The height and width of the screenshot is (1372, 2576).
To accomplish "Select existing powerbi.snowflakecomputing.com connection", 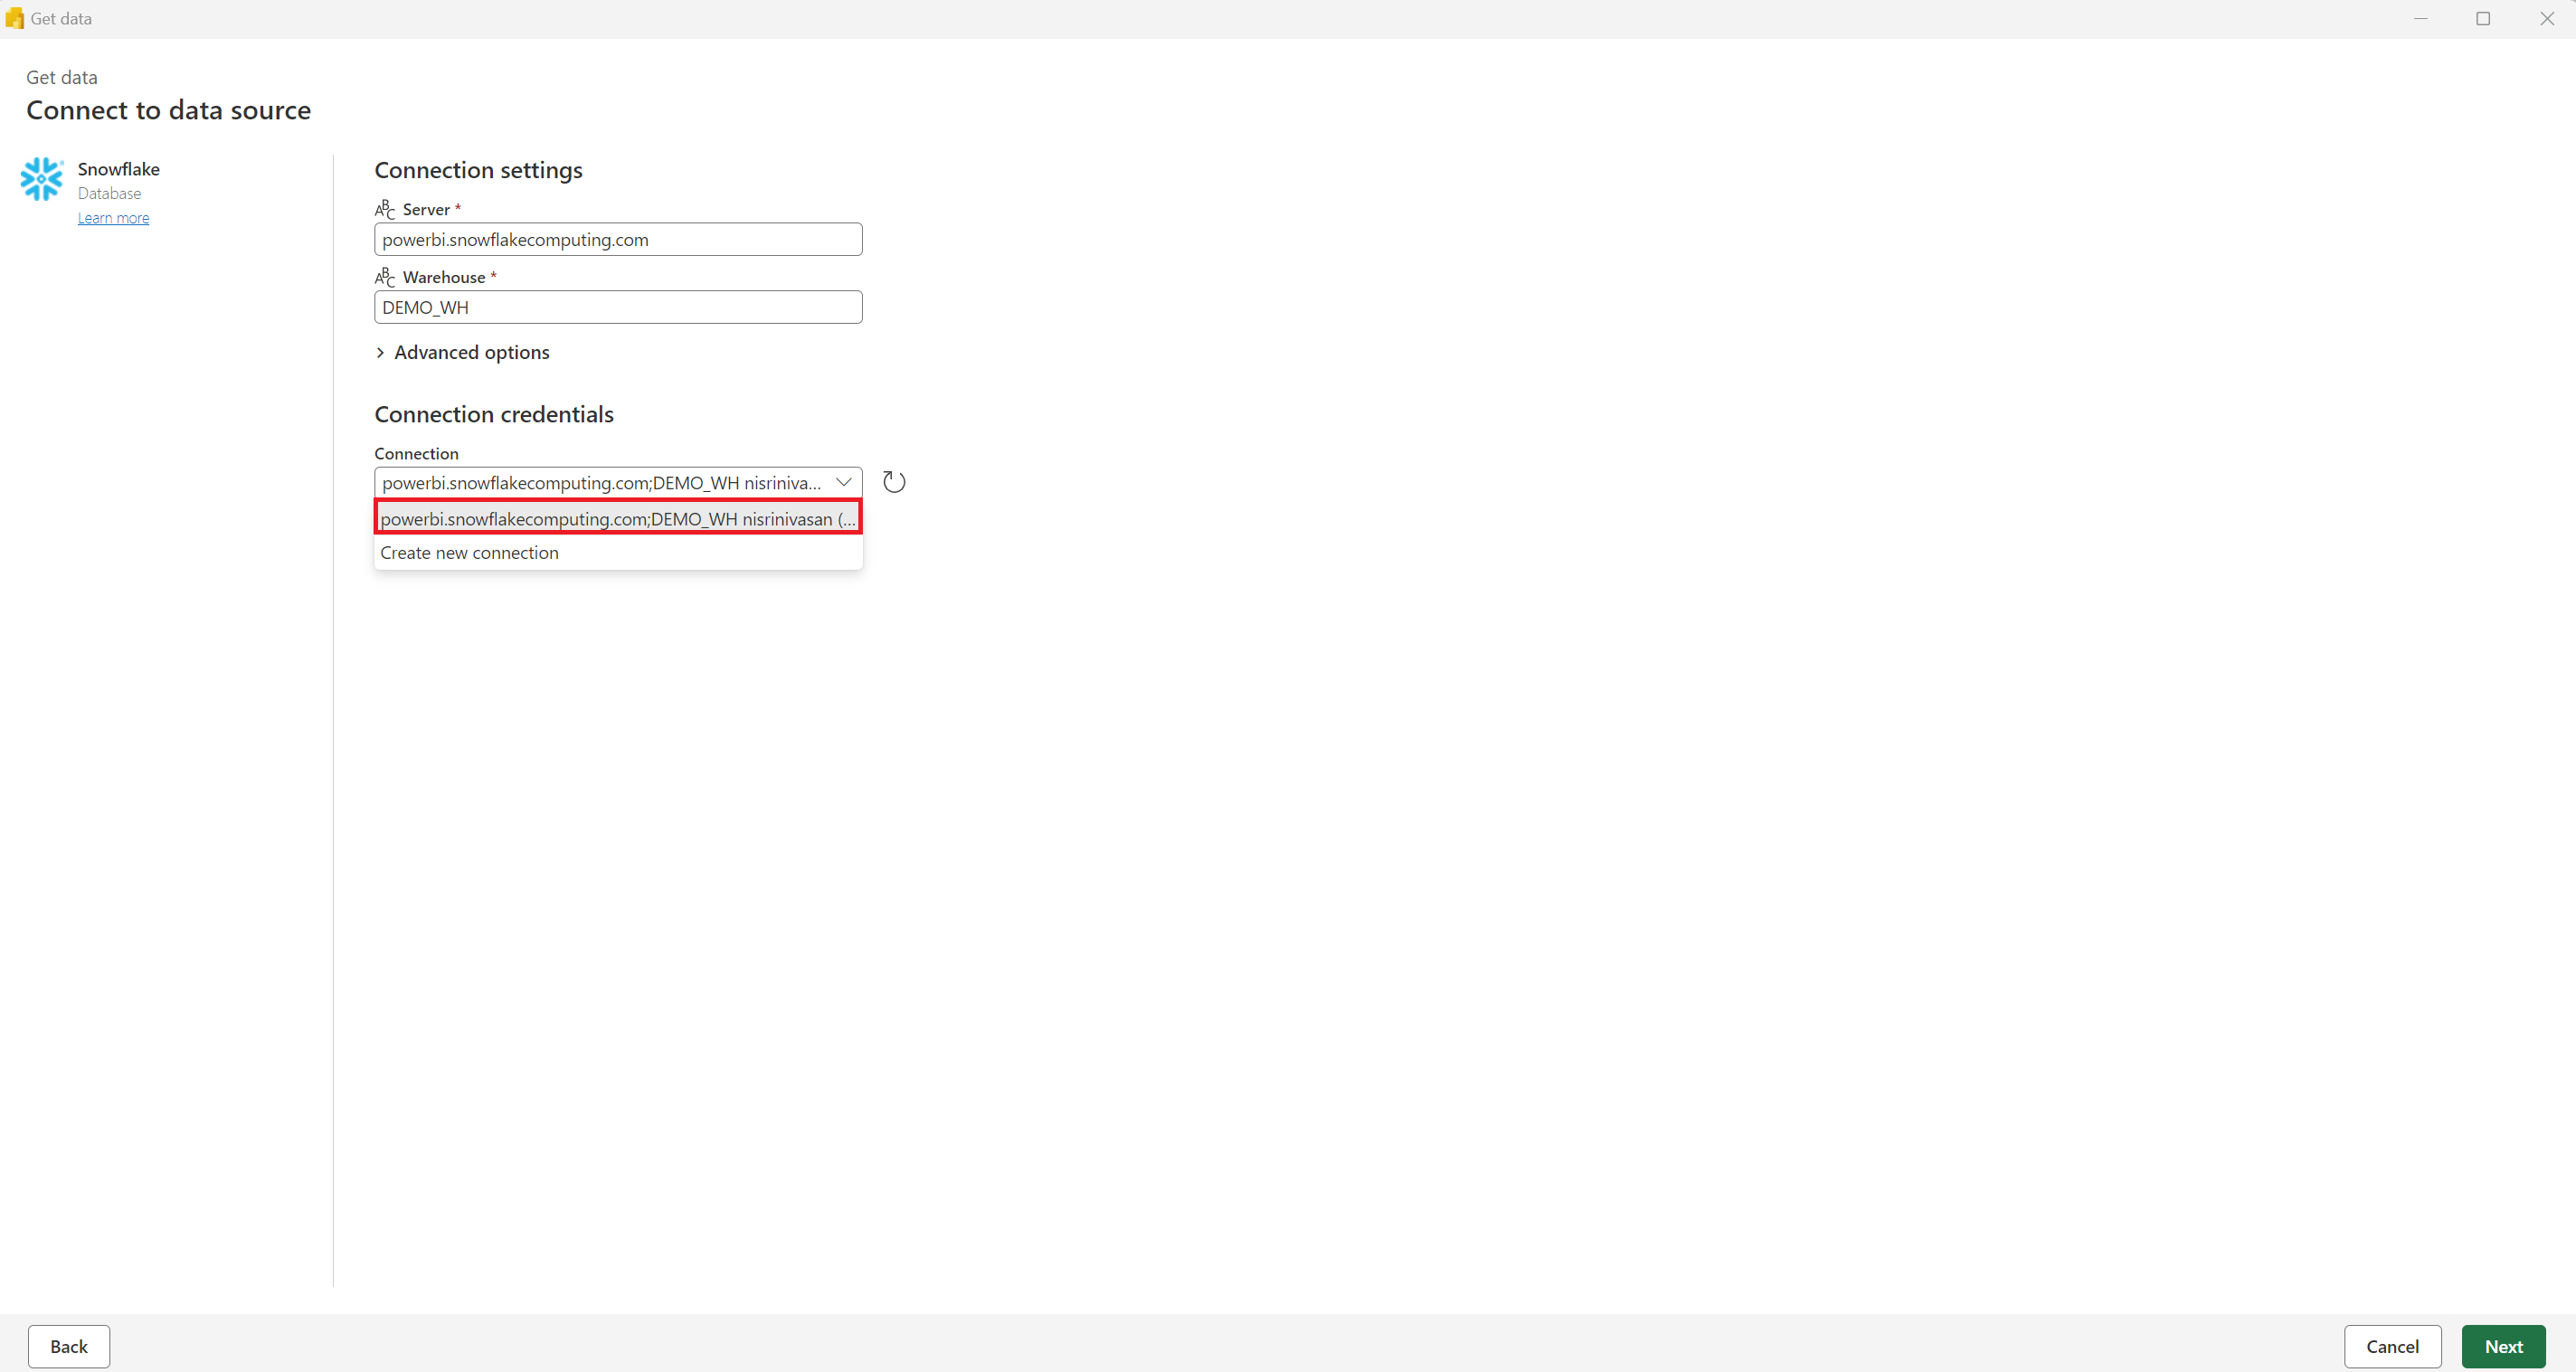I will tap(617, 518).
